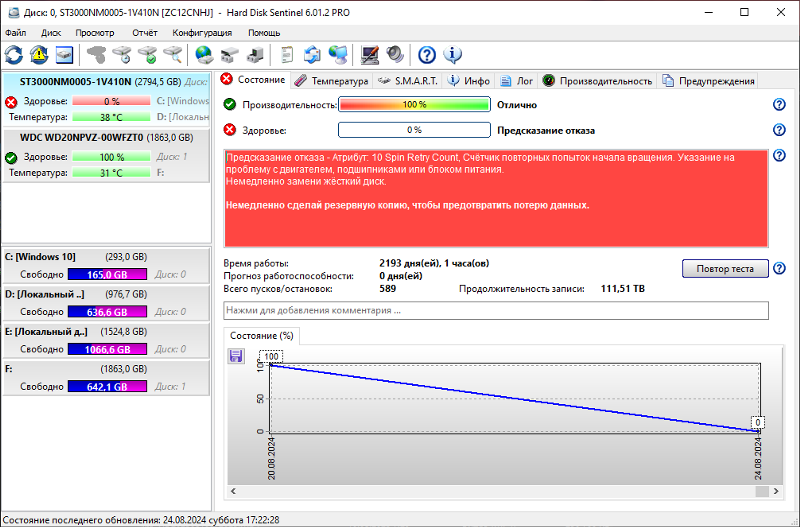Save the chart using the floppy disk icon
Viewport: 800px width, 527px height.
pyautogui.click(x=236, y=356)
